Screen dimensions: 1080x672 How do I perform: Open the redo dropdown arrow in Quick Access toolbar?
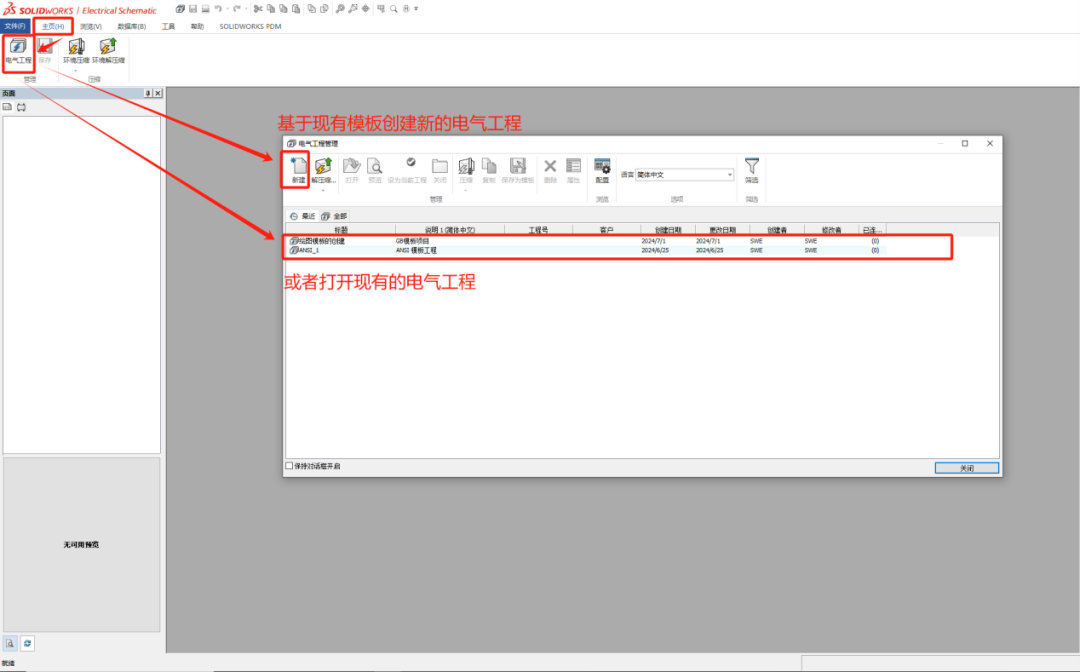coord(245,8)
